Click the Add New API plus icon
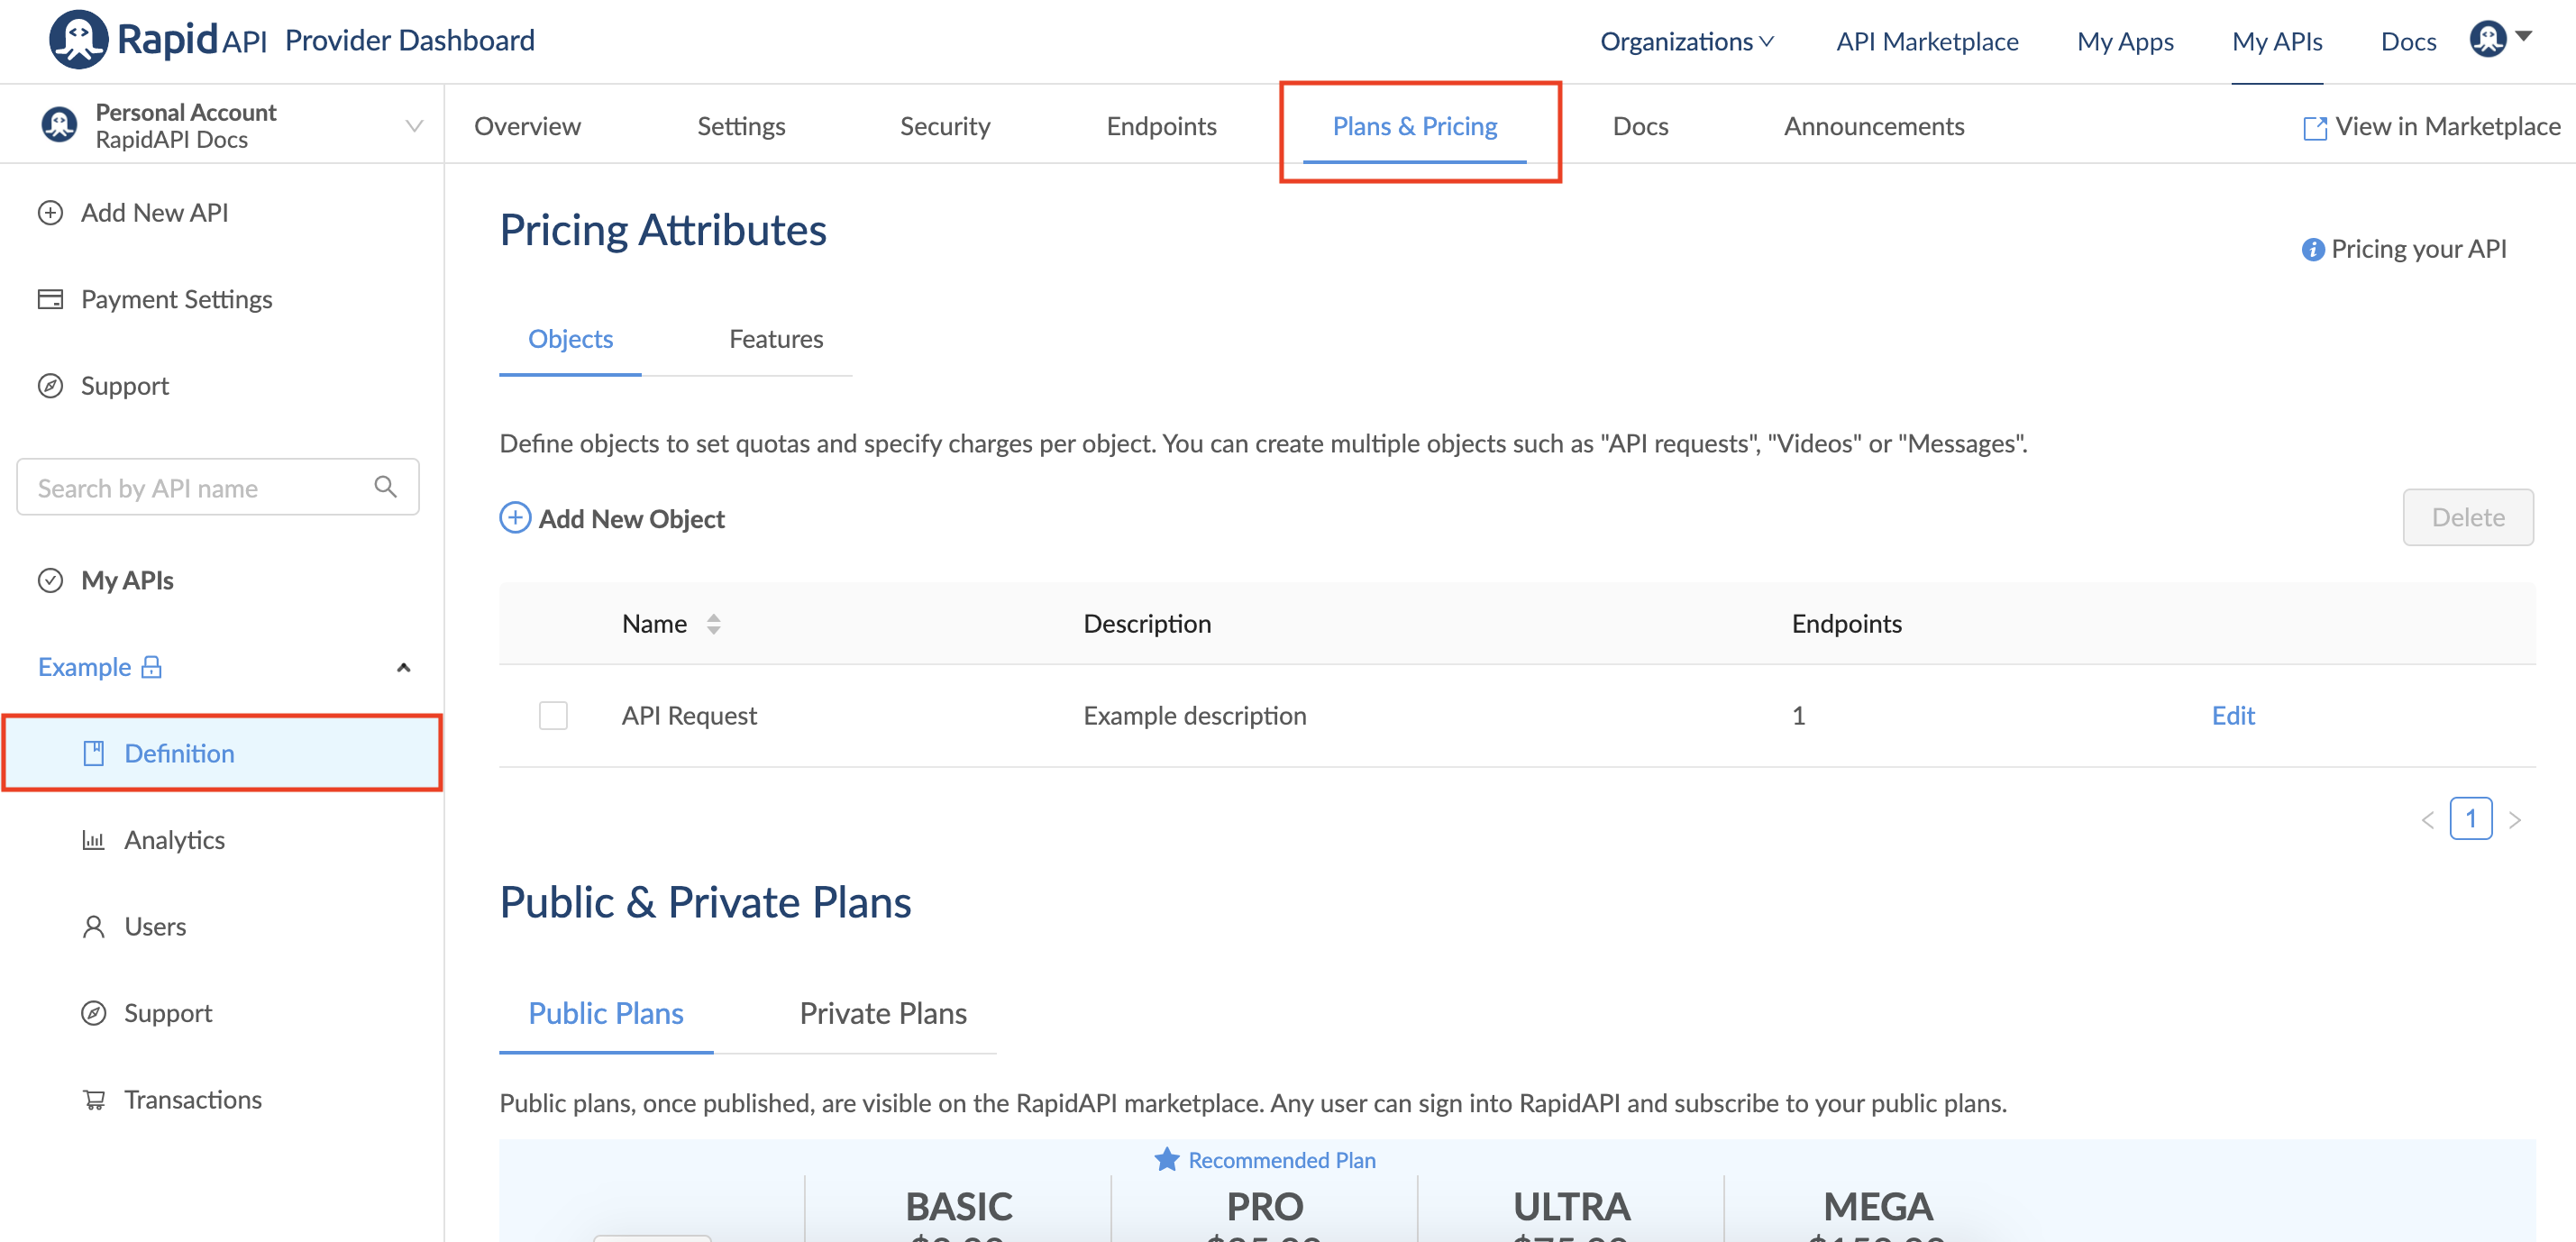 pyautogui.click(x=50, y=213)
